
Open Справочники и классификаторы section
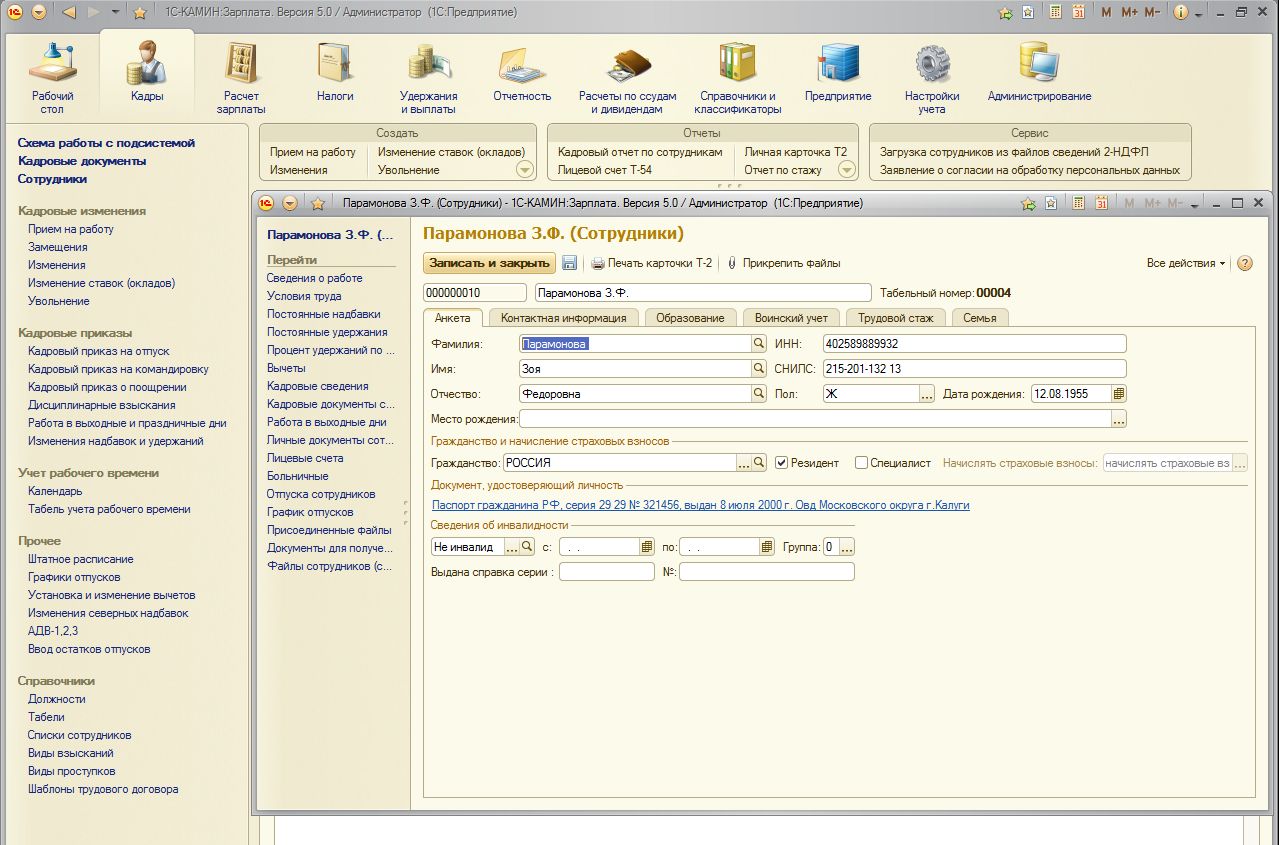738,80
